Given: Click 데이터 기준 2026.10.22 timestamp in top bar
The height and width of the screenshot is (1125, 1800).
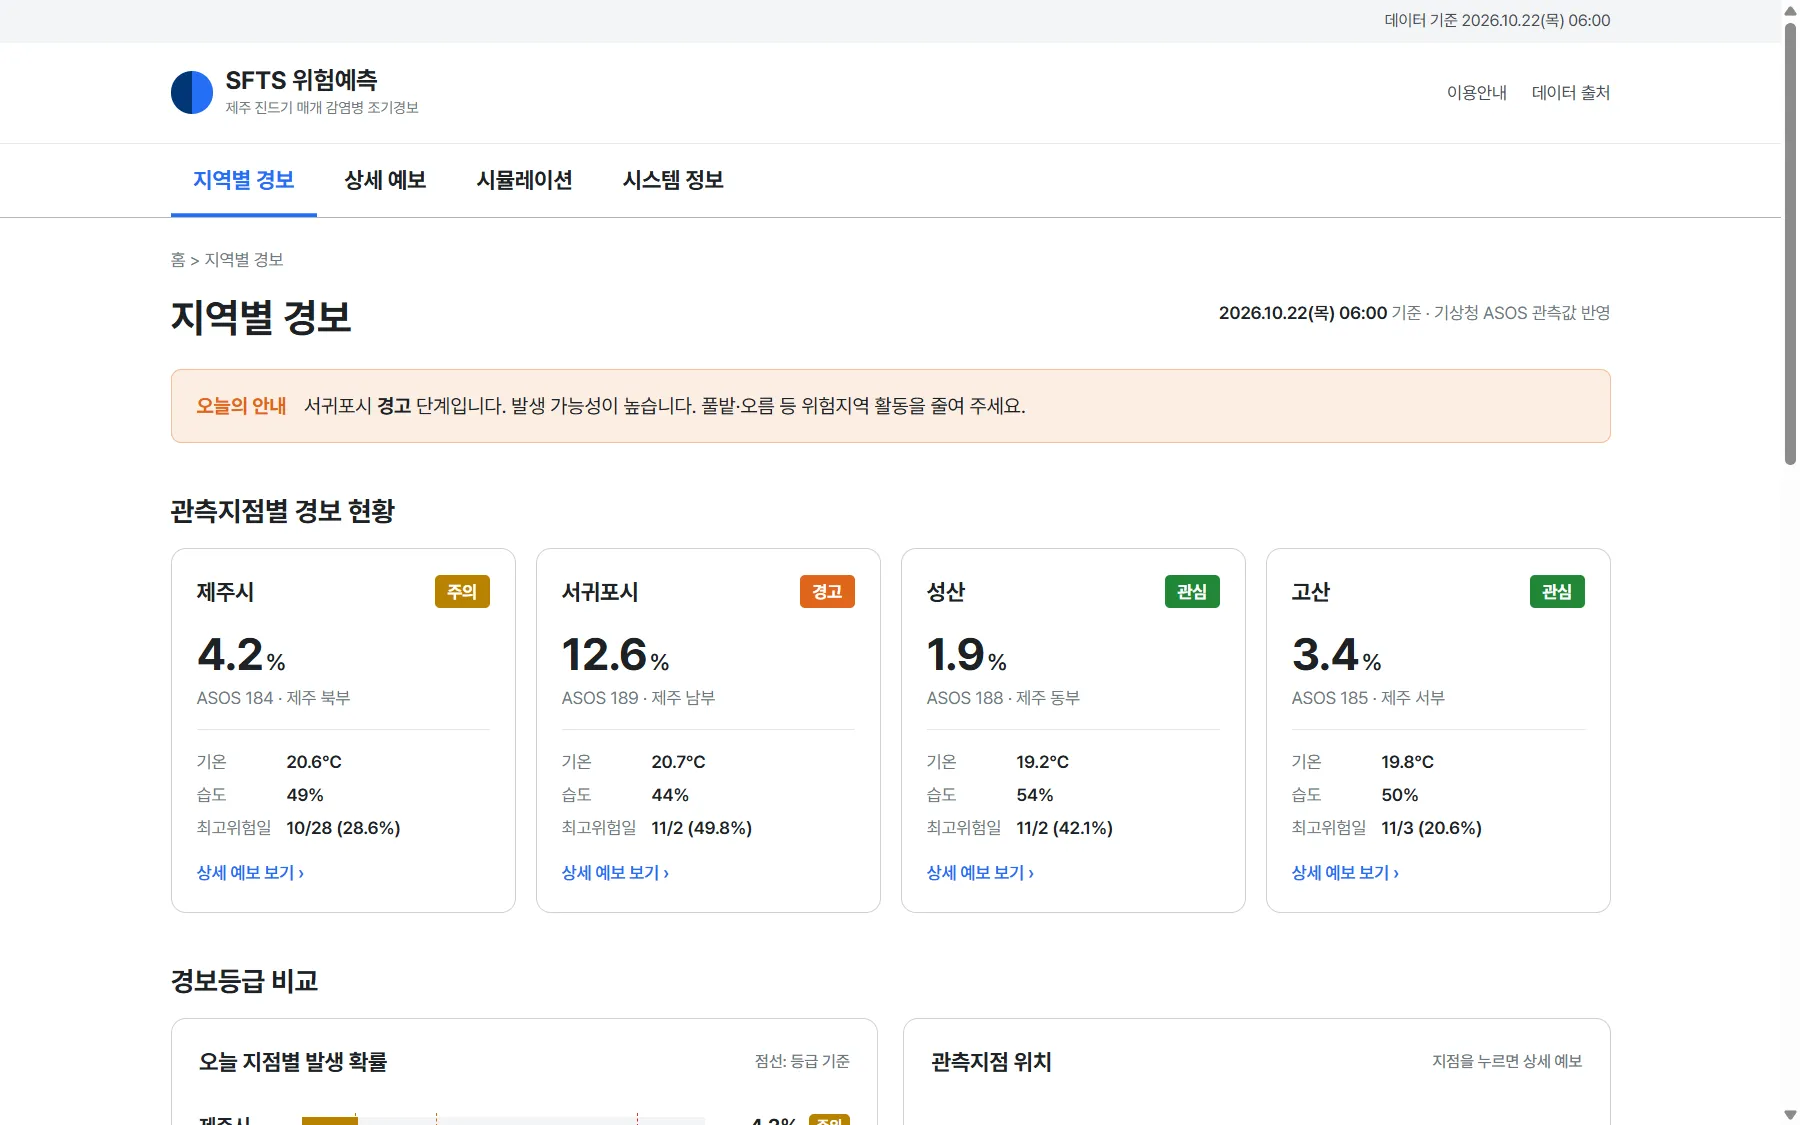Looking at the screenshot, I should pyautogui.click(x=1497, y=20).
